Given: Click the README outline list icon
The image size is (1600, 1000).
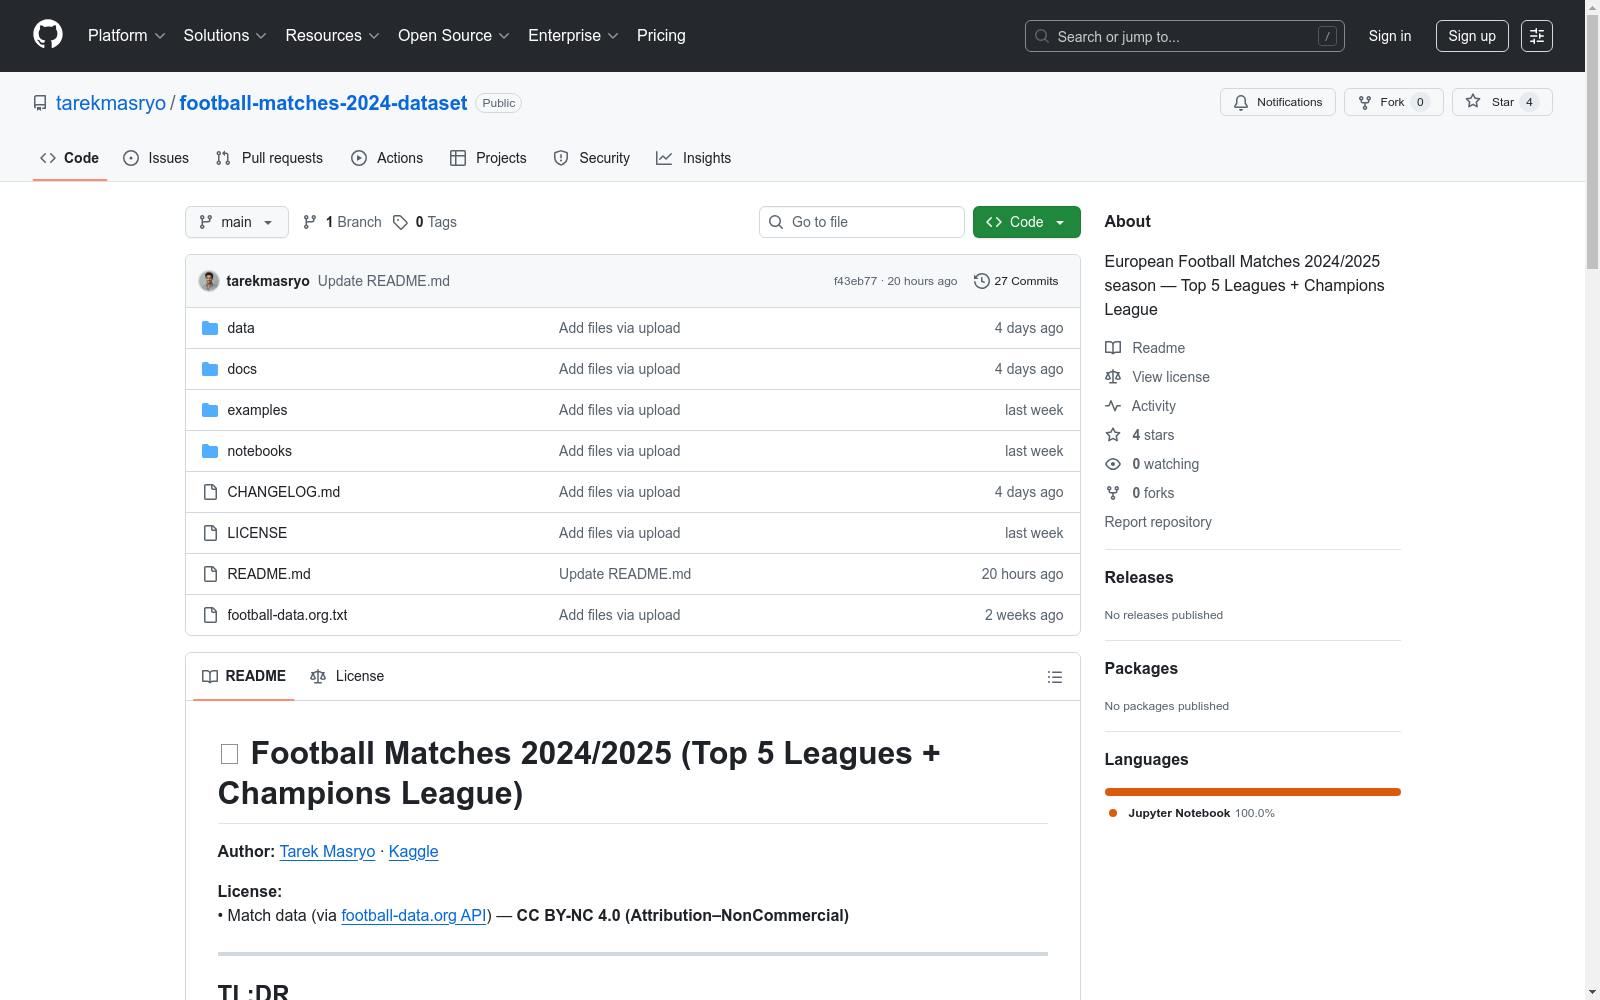Looking at the screenshot, I should [x=1054, y=677].
